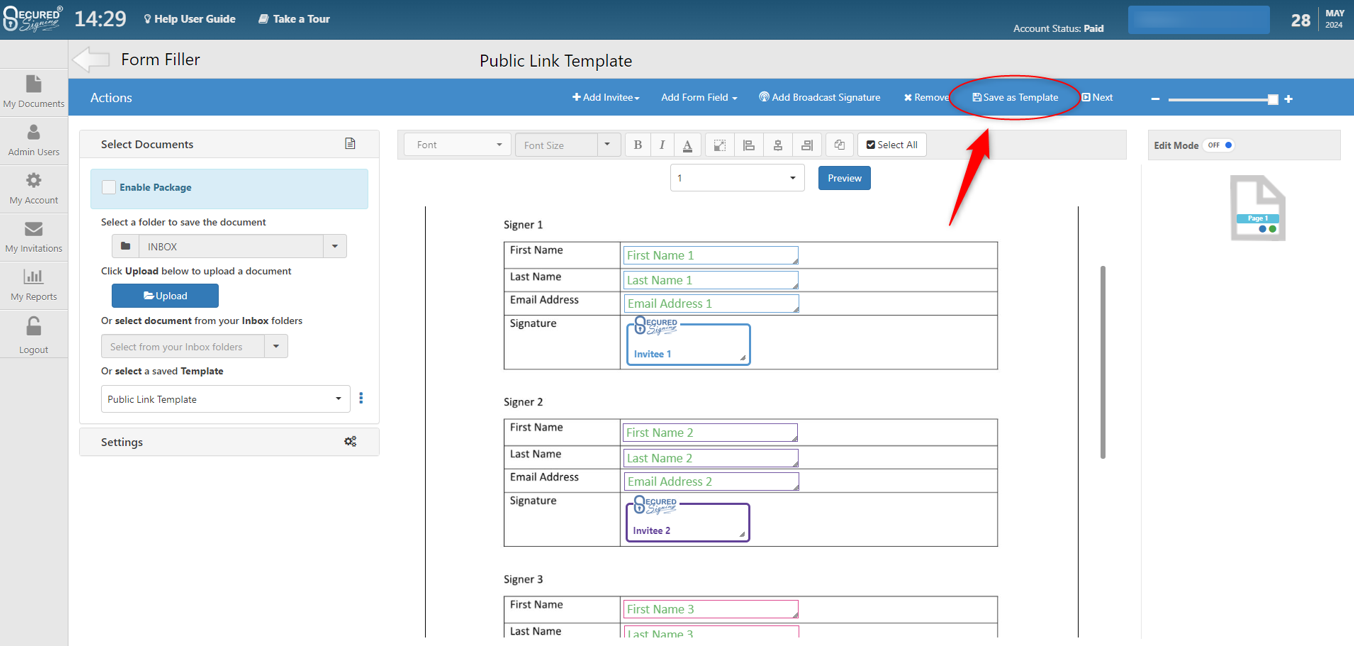
Task: Open the INBOX folder dropdown
Action: click(335, 246)
